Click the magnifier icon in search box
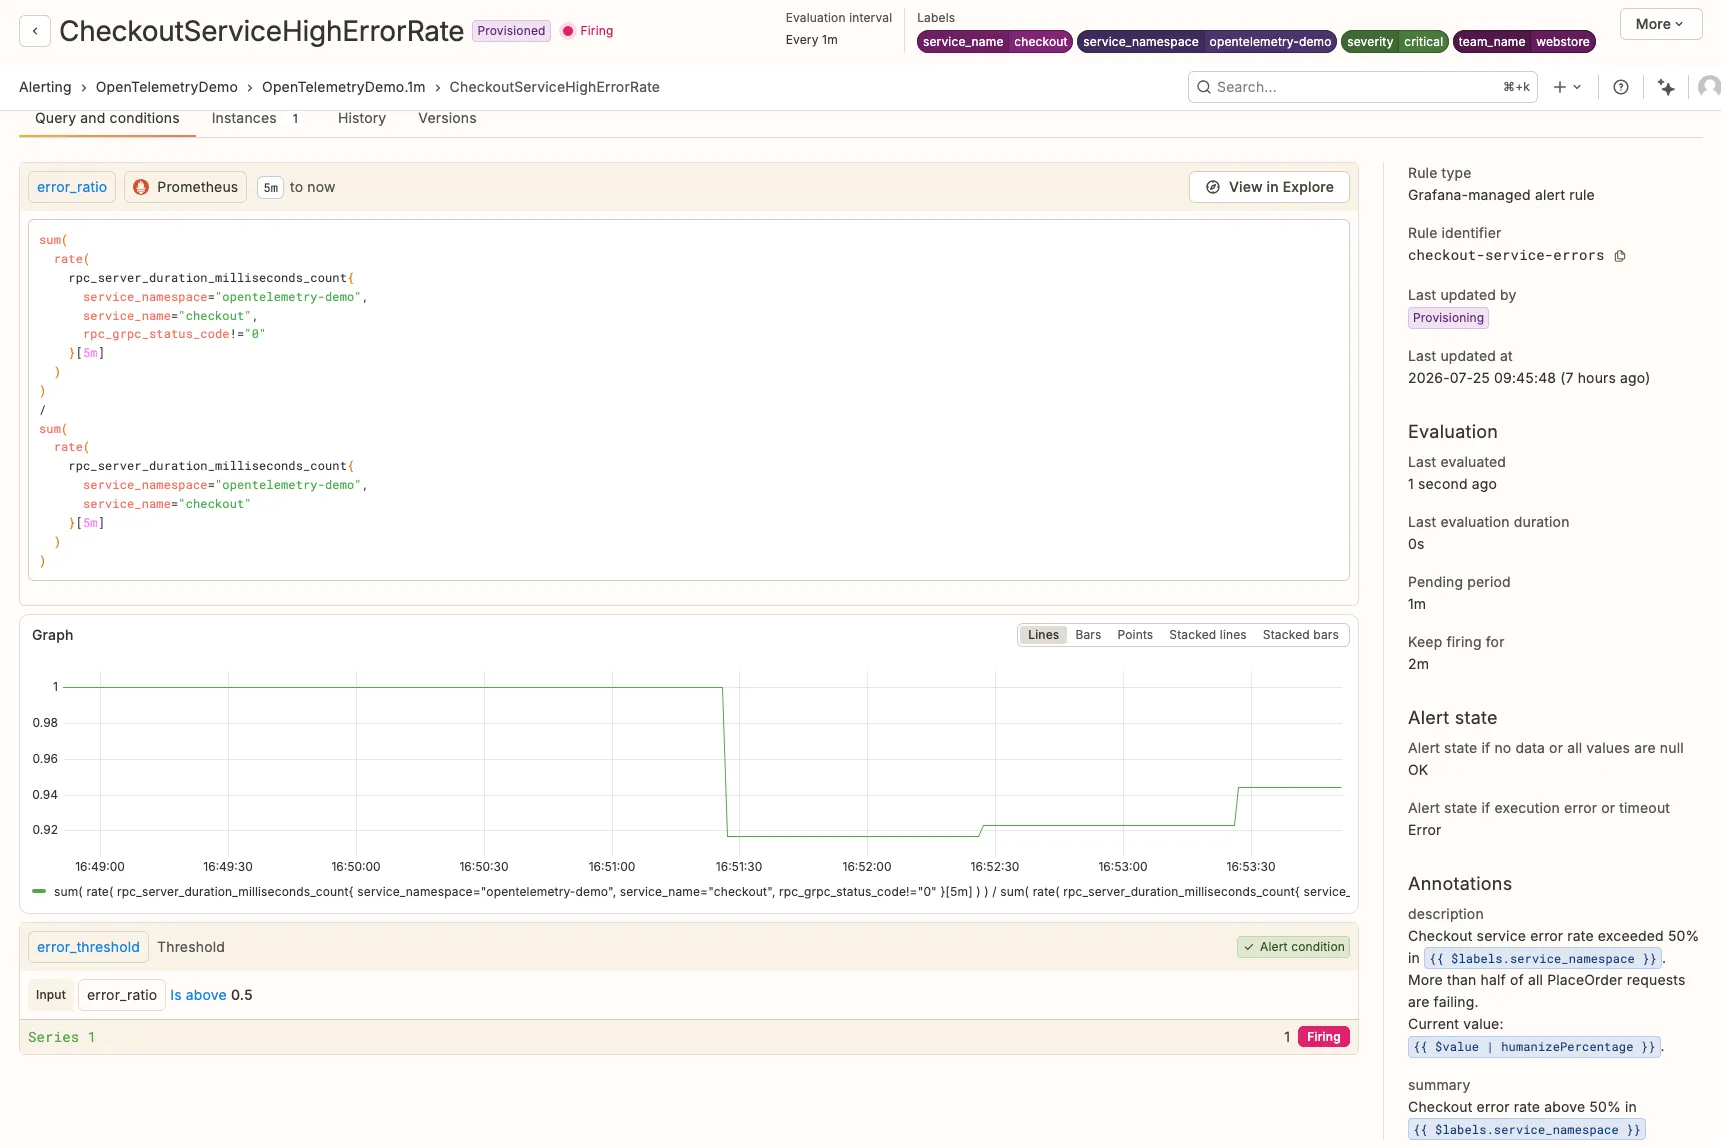 click(x=1204, y=87)
